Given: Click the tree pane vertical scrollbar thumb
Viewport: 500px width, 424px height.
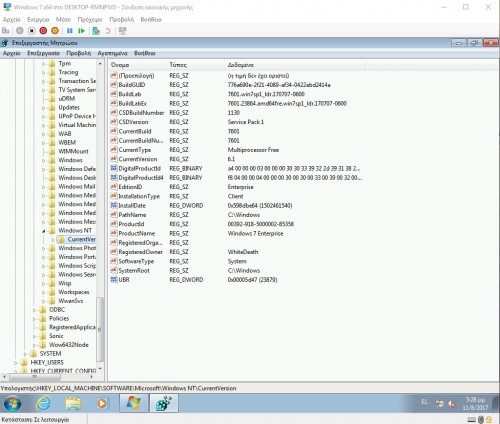Looking at the screenshot, I should pos(100,329).
